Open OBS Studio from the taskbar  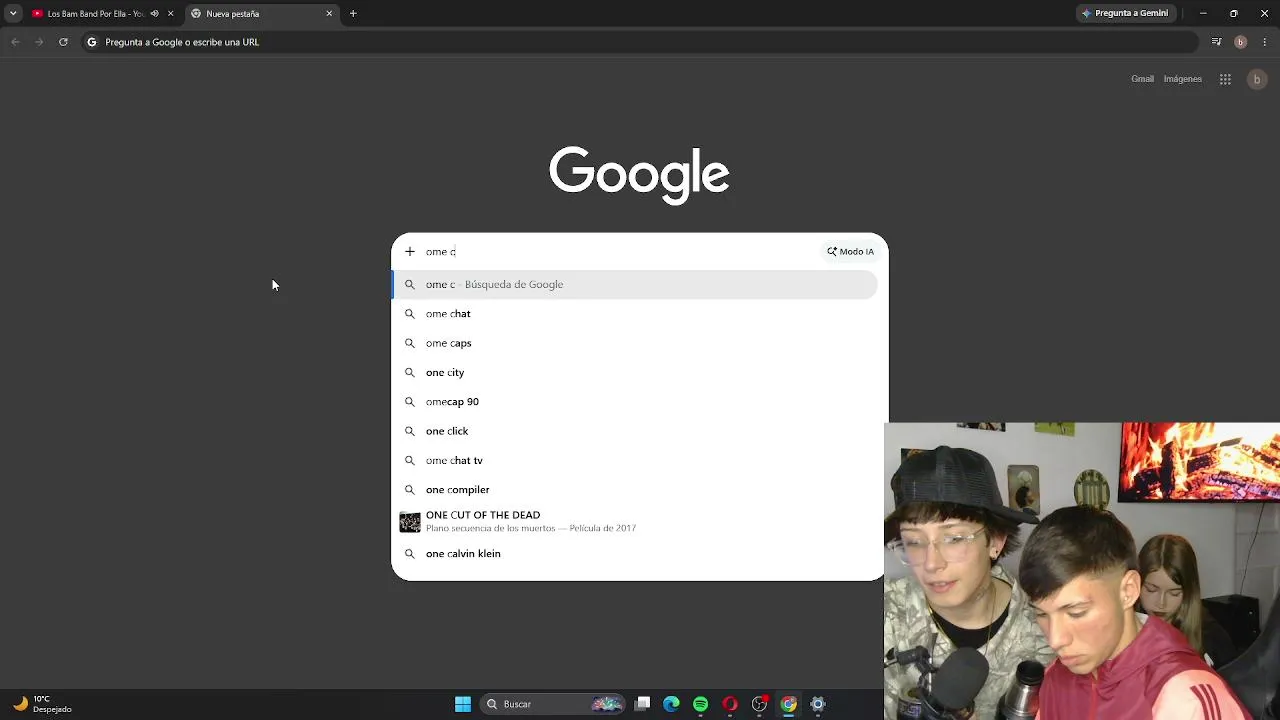(x=760, y=704)
